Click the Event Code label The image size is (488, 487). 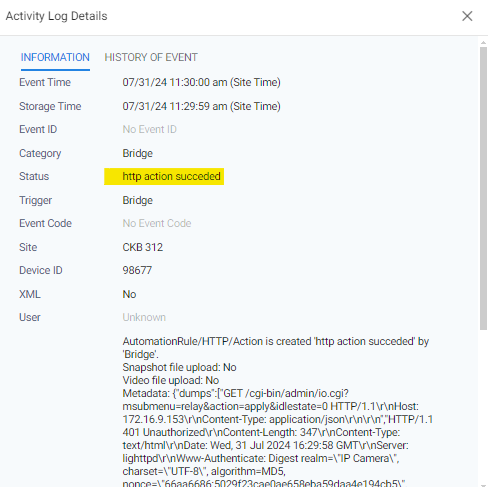tap(45, 223)
